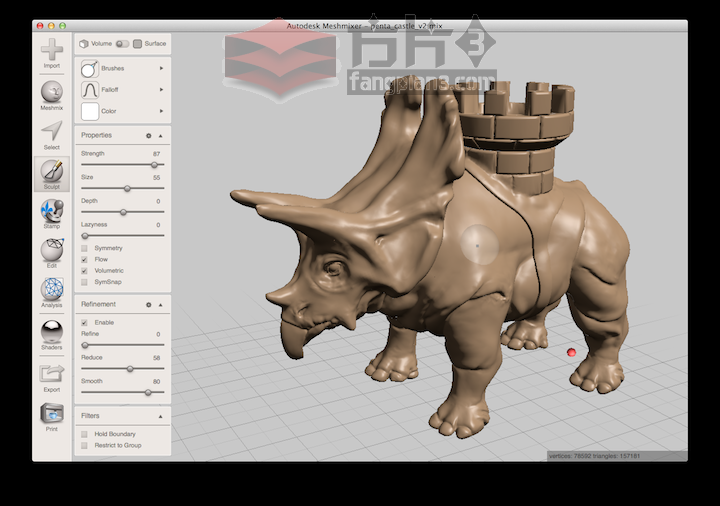Click the Smooth value 80

point(157,382)
